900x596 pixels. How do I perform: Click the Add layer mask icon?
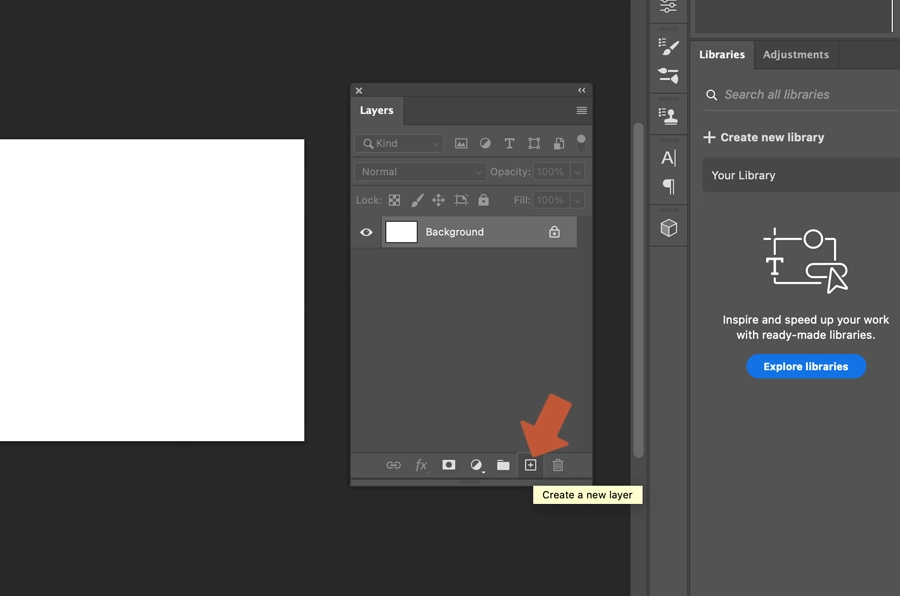(448, 465)
